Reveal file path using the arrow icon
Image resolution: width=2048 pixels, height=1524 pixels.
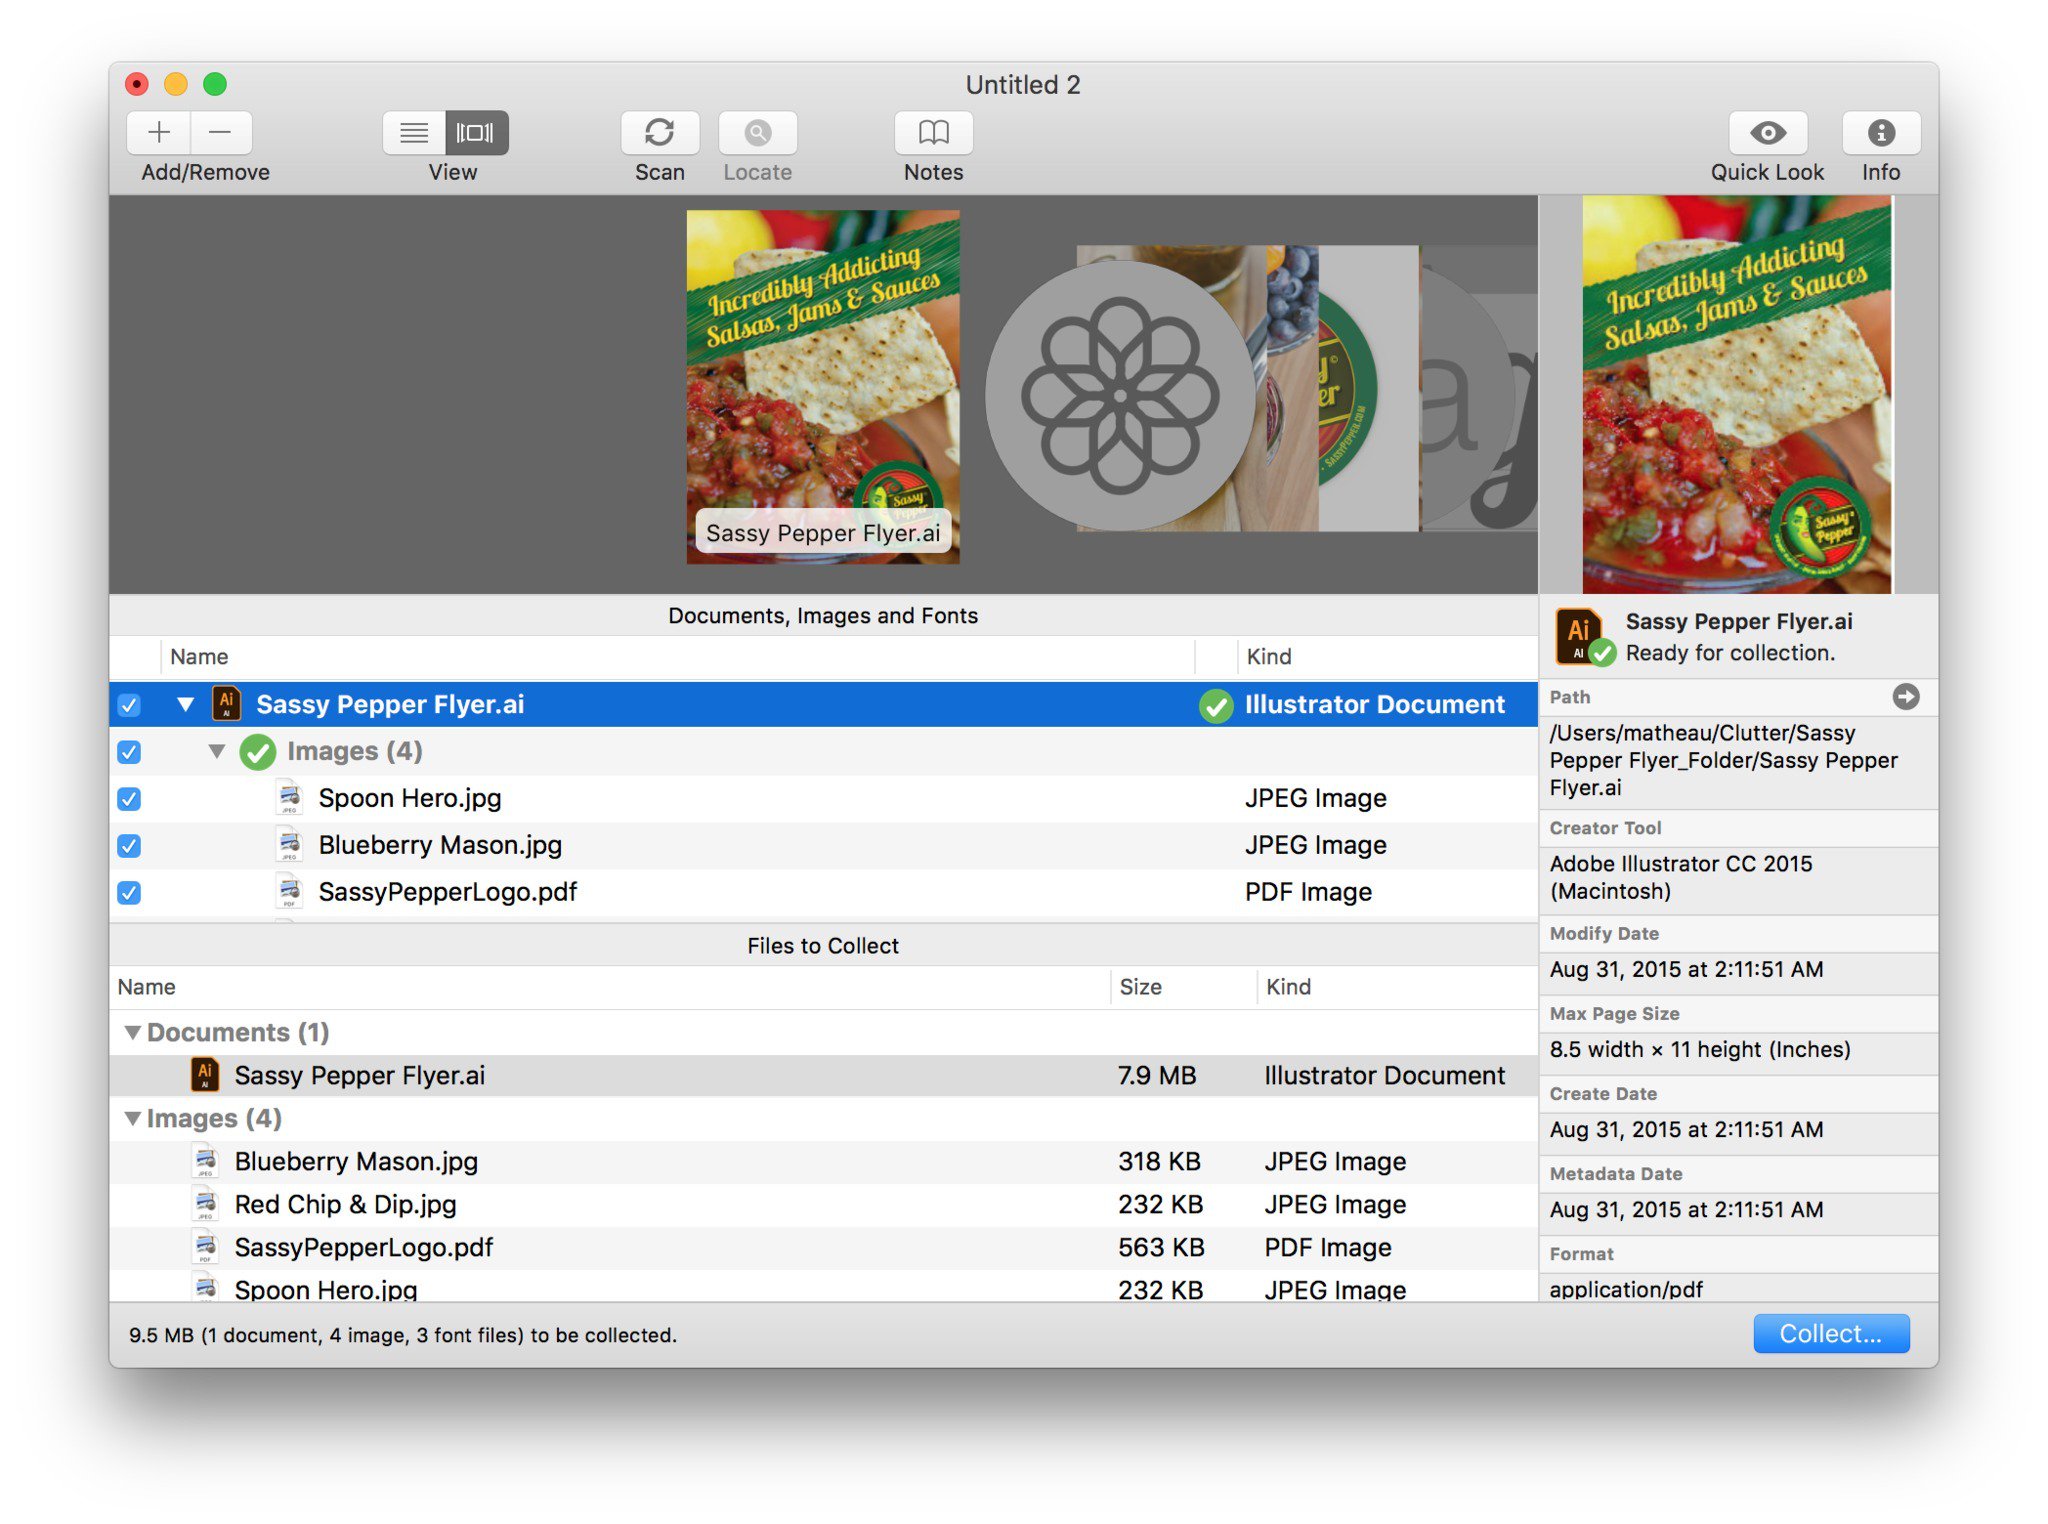(x=1905, y=696)
